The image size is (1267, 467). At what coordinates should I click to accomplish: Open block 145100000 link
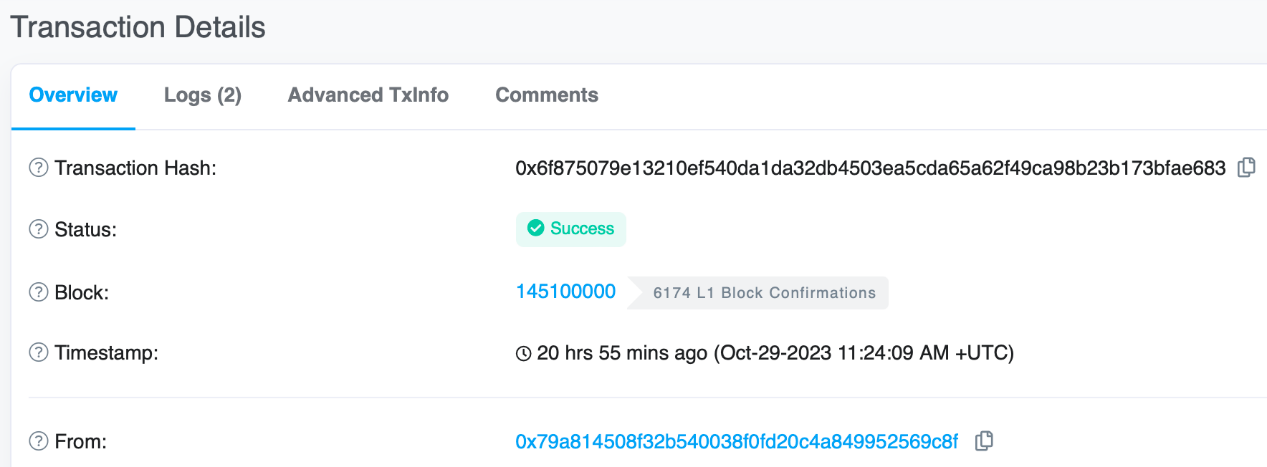click(566, 292)
